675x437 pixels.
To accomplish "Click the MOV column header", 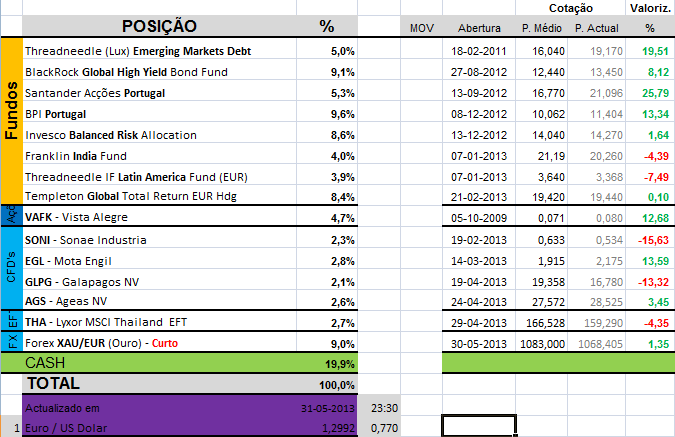I will [421, 28].
